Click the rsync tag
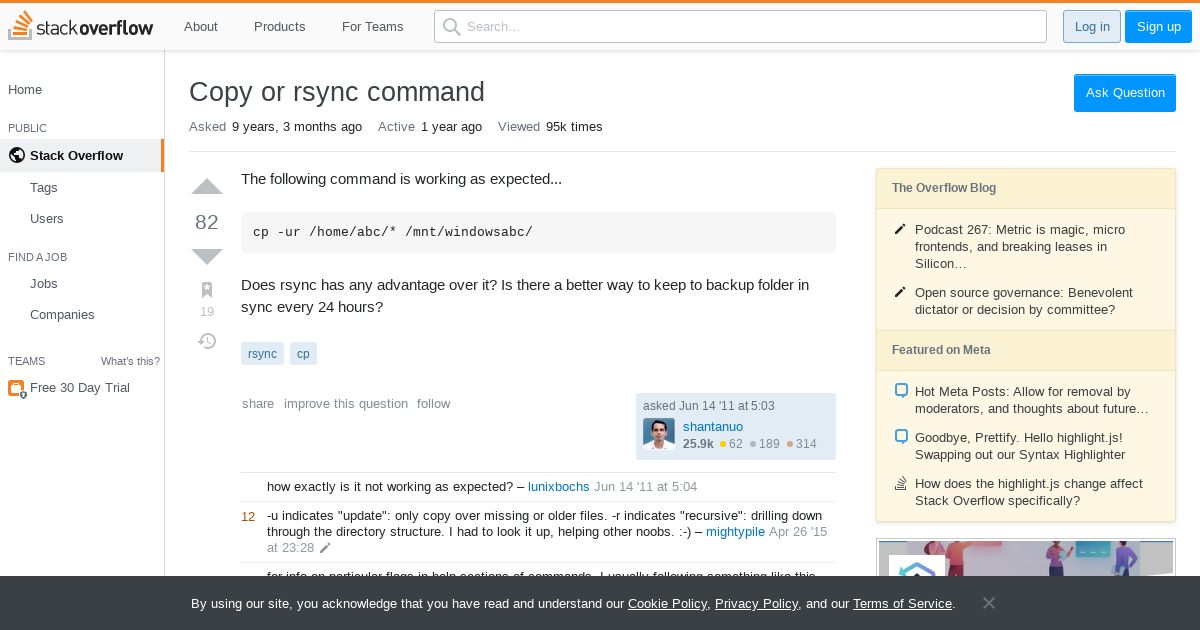 click(262, 353)
